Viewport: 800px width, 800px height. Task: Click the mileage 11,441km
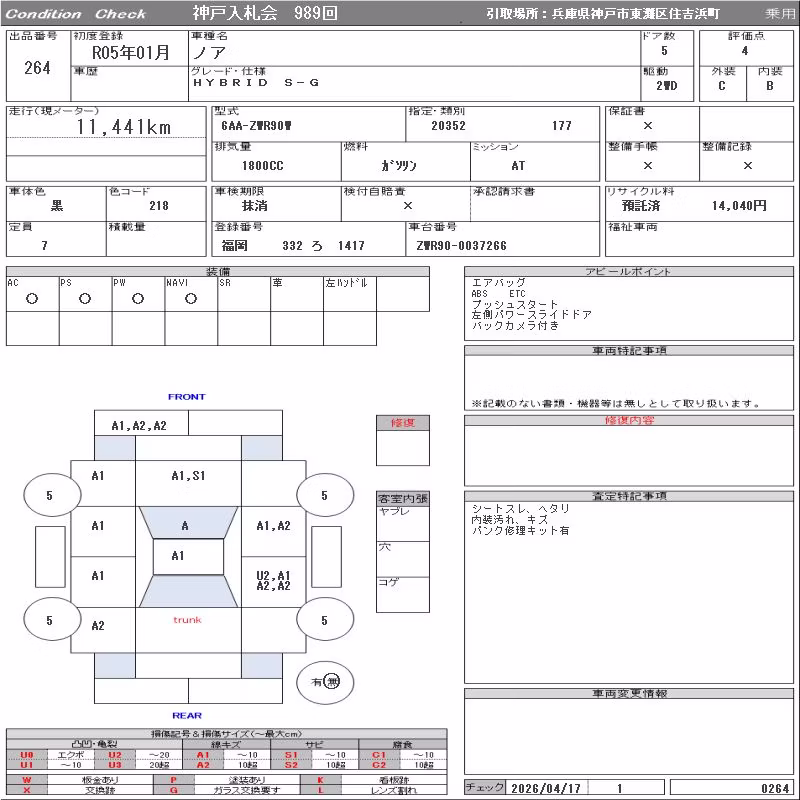tap(123, 127)
